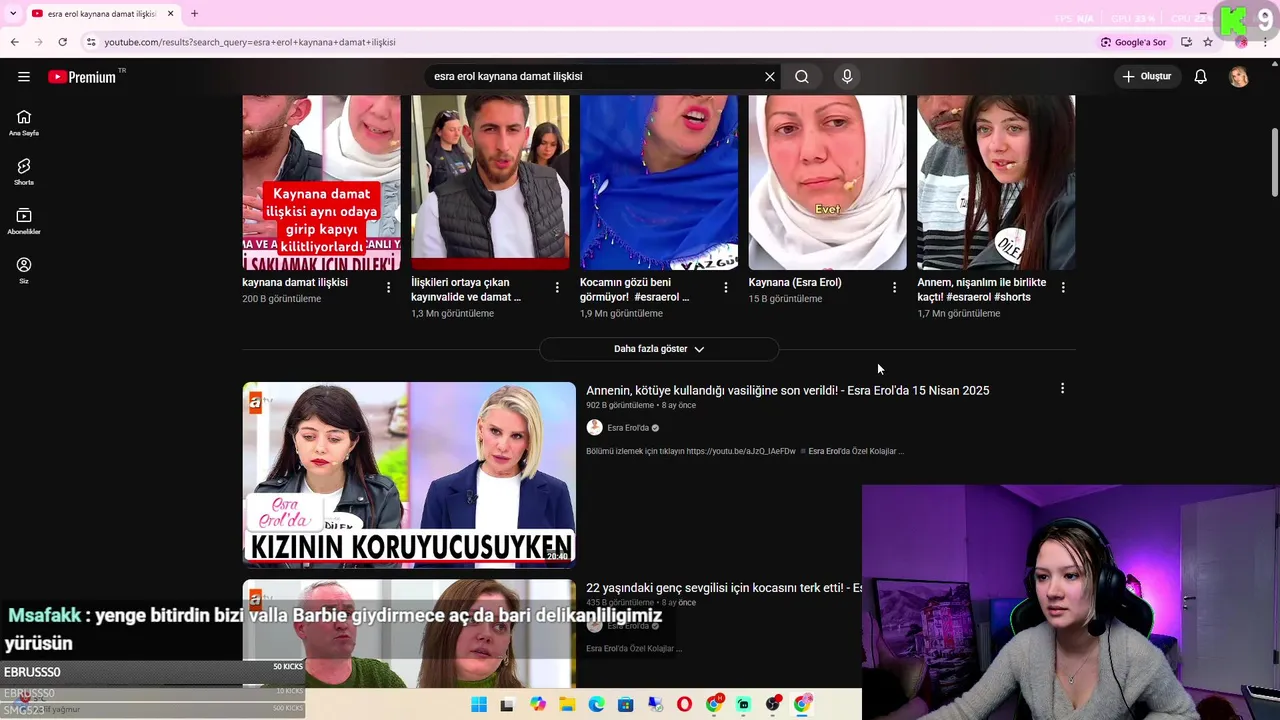Play İlişkileri ortaya çıkan kayınvalide short thumbnail
Screen dimensions: 1280x720
click(490, 182)
